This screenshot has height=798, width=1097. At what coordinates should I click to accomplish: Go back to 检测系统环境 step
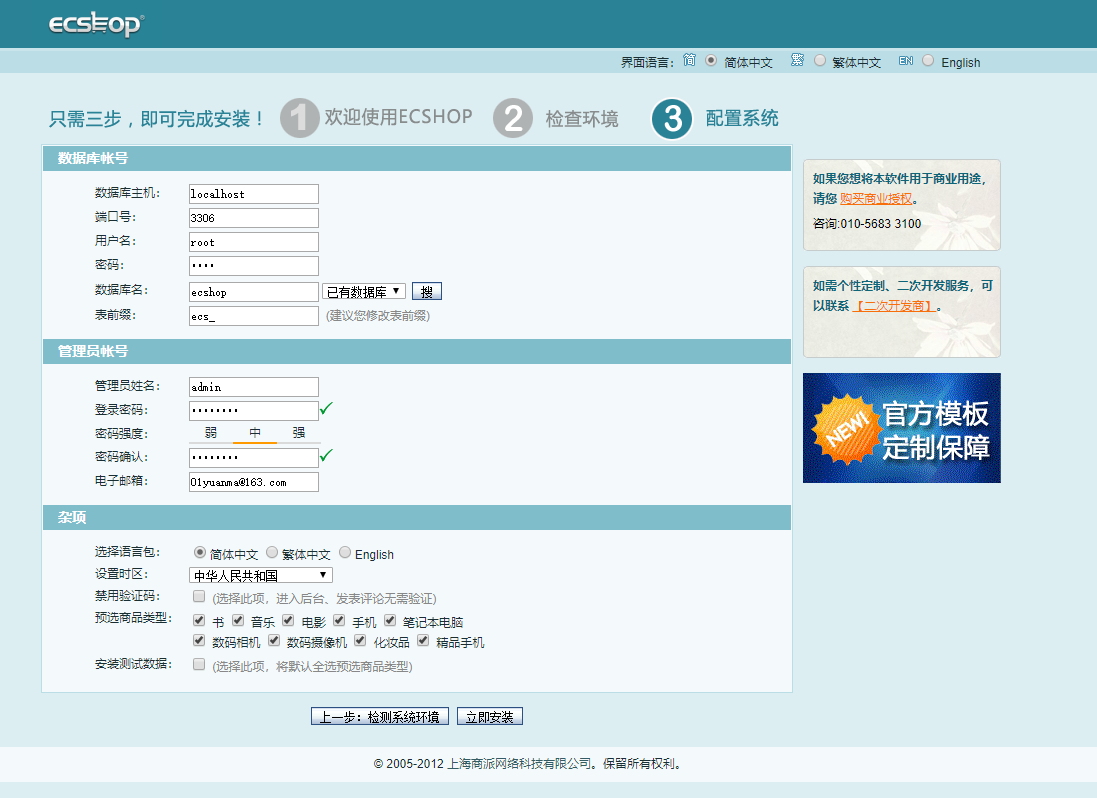(x=380, y=717)
